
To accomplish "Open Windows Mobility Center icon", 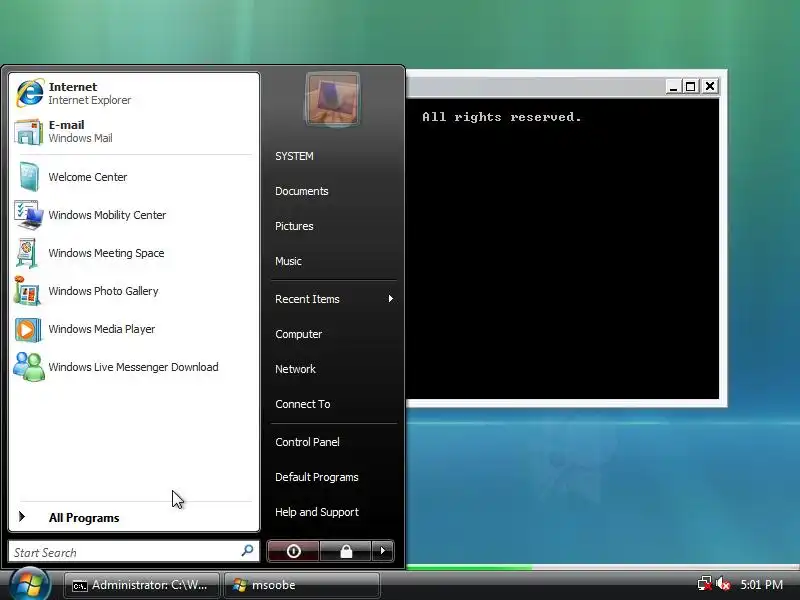I will point(29,215).
